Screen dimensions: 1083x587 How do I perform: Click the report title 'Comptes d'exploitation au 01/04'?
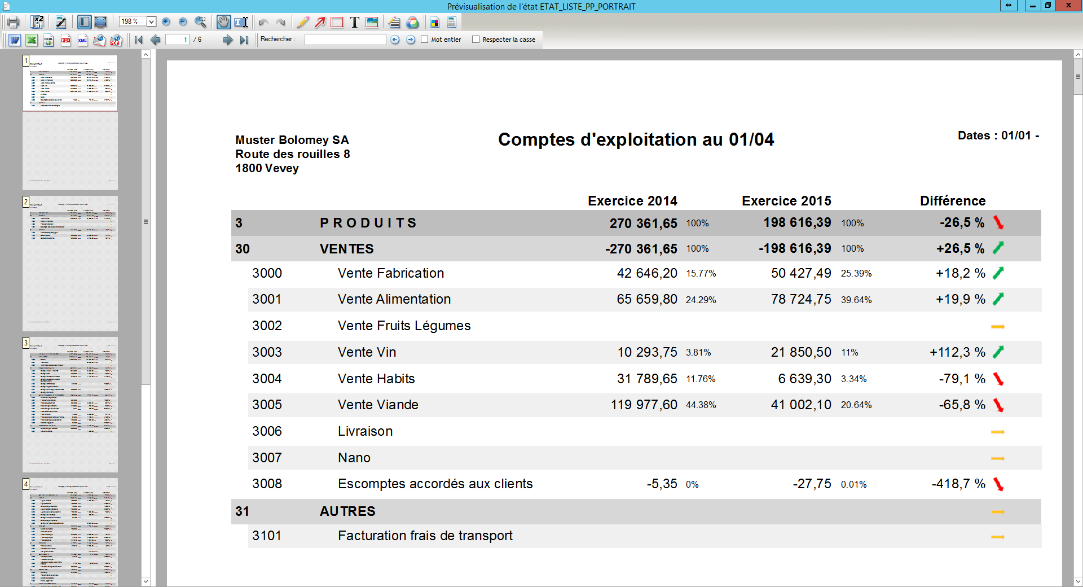click(636, 139)
